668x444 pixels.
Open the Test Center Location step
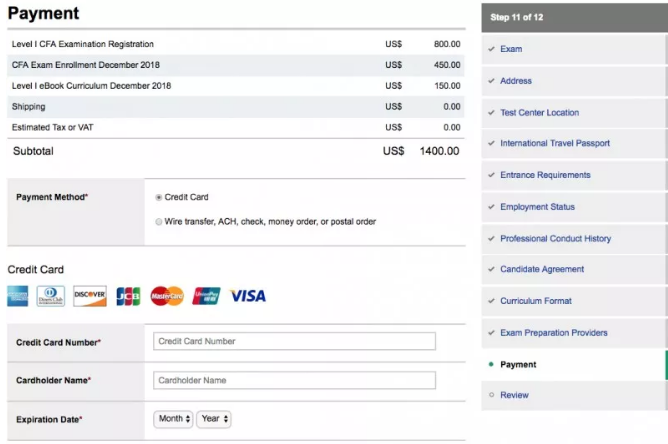coord(539,113)
